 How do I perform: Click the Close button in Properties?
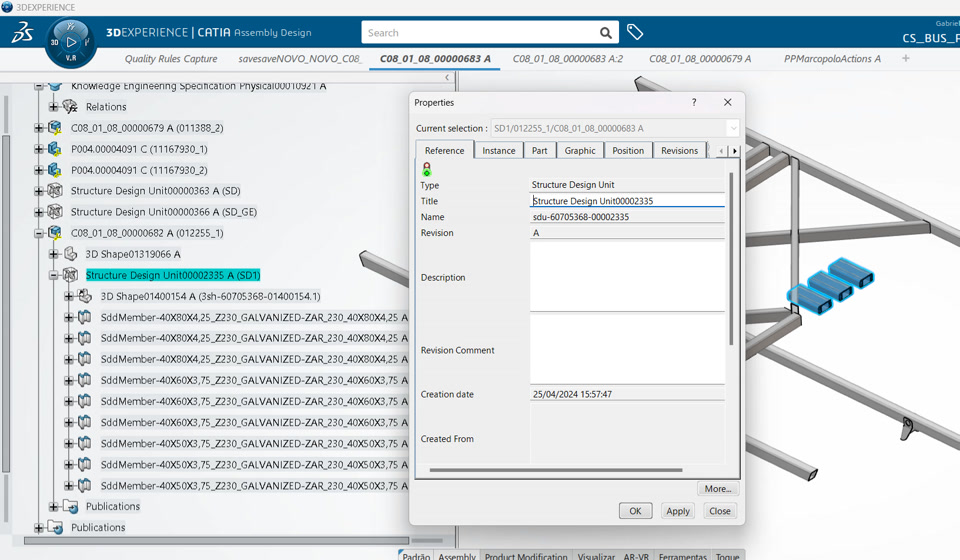click(719, 511)
